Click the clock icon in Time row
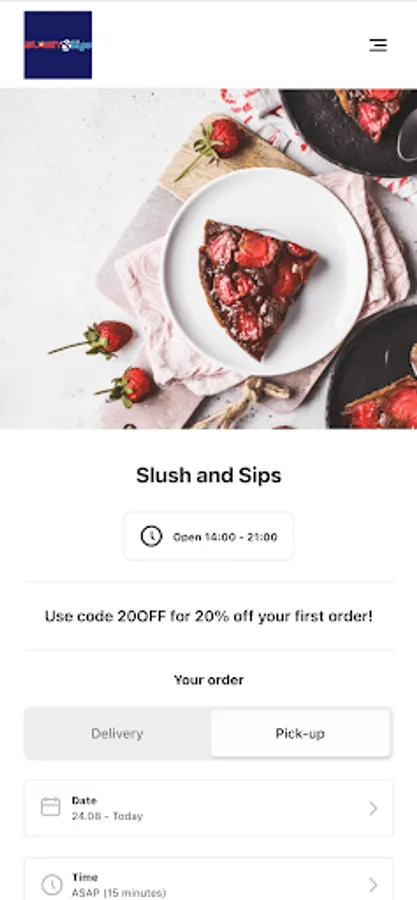417x900 pixels. tap(52, 884)
